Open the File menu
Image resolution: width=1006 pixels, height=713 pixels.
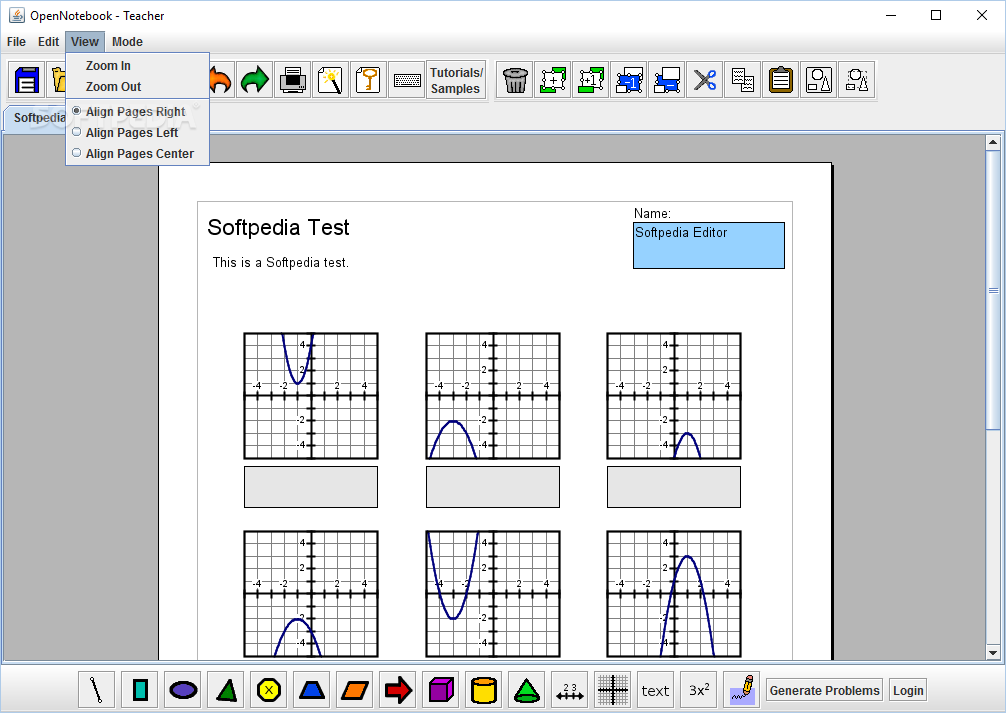[16, 42]
